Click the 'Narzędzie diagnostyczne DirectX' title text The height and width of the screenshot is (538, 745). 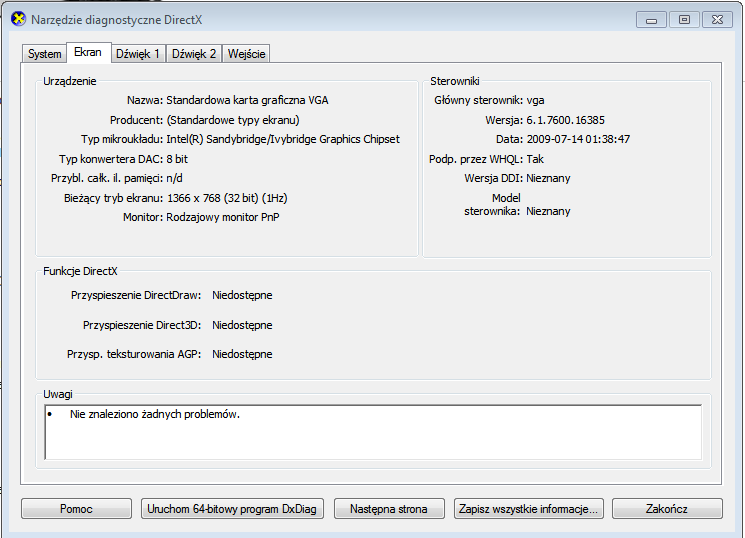pyautogui.click(x=116, y=20)
